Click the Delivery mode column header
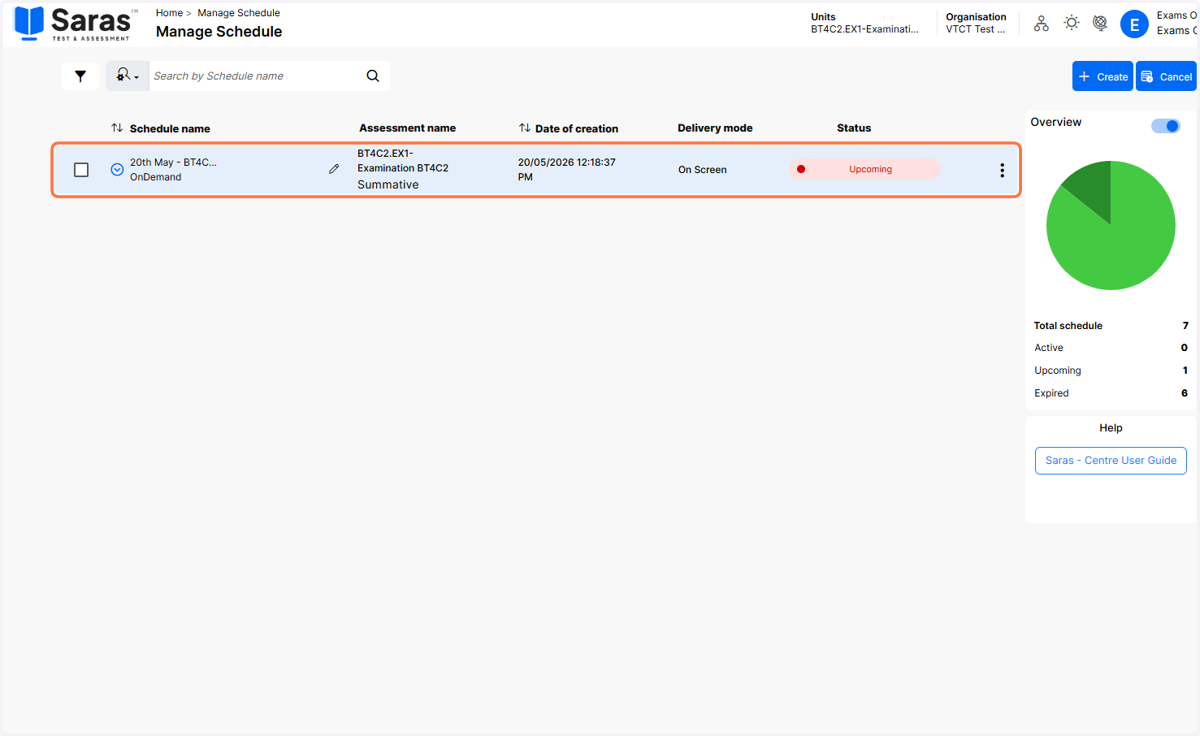 tap(715, 128)
